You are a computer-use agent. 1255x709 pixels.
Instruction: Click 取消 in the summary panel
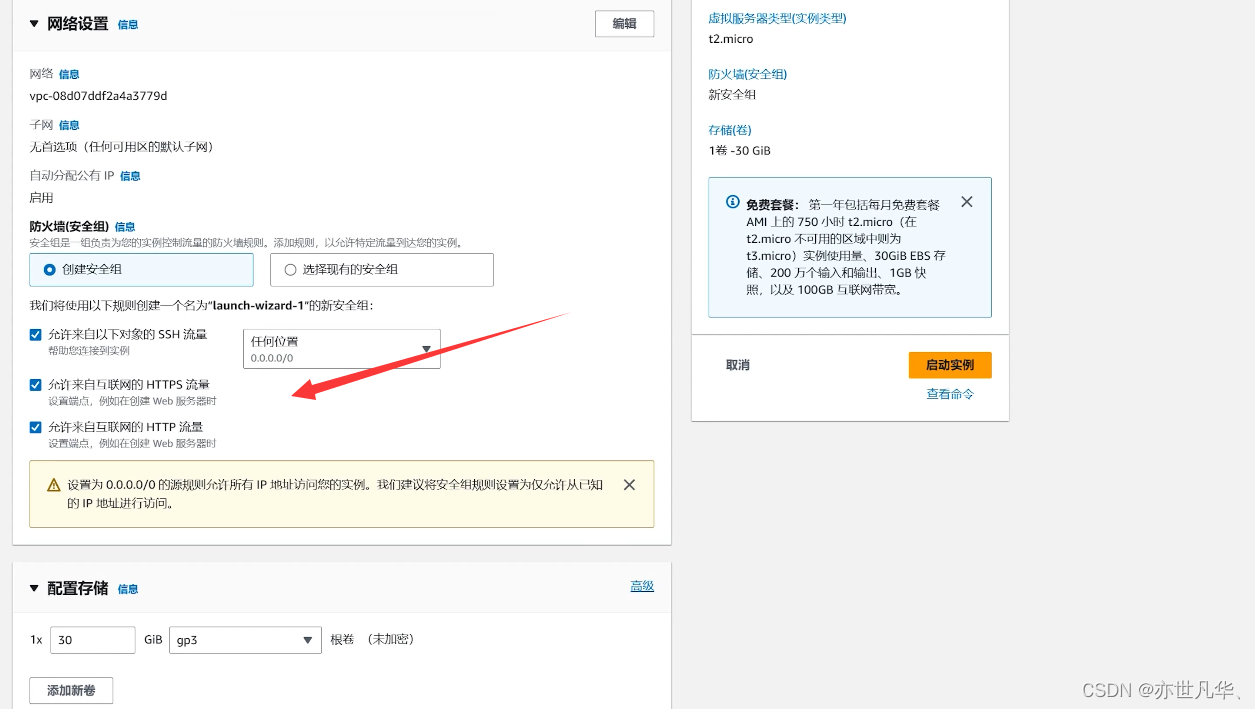pyautogui.click(x=738, y=365)
